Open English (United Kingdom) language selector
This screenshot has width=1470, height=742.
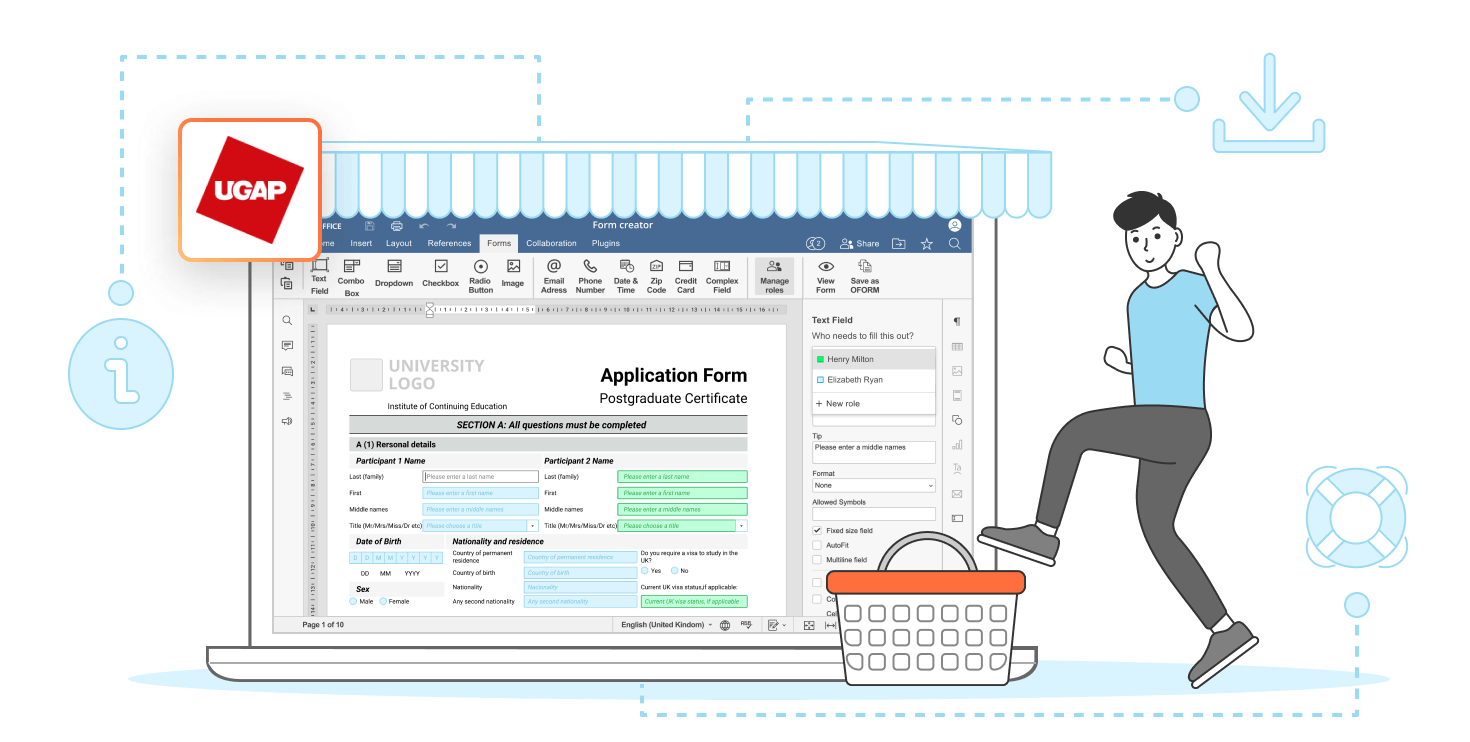coord(666,625)
